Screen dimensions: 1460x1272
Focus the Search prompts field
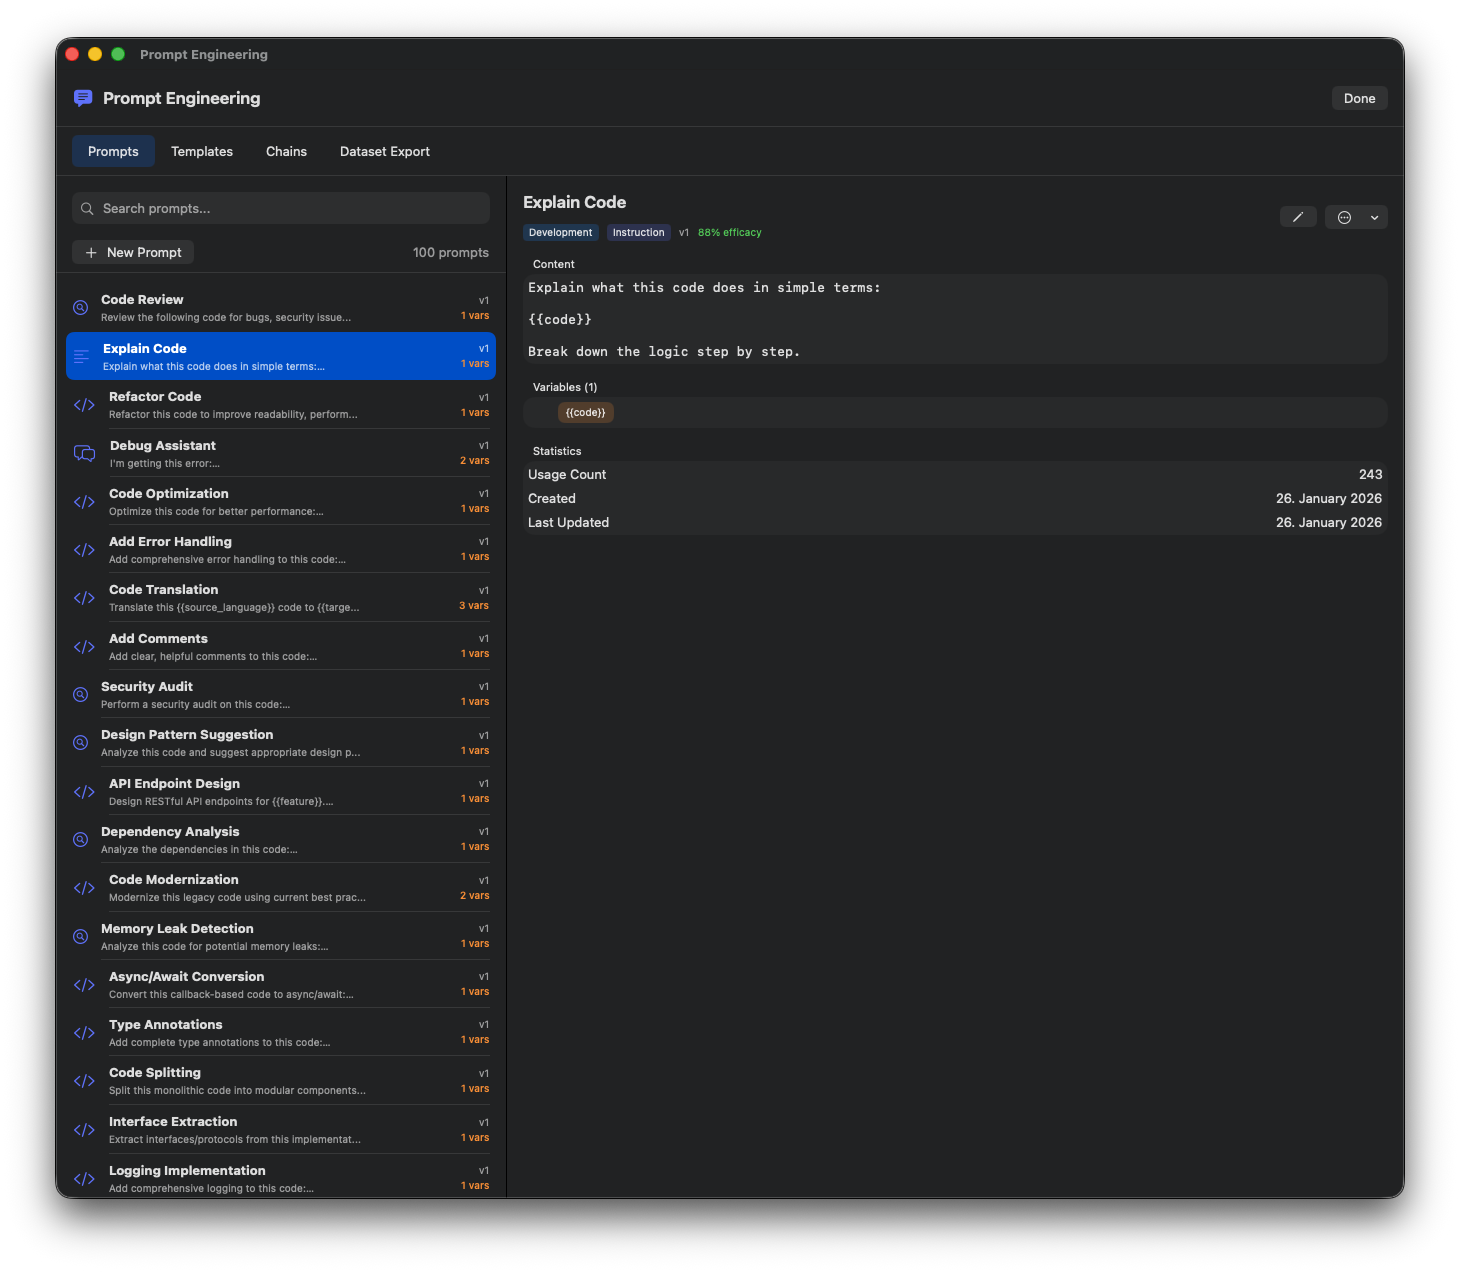[290, 209]
